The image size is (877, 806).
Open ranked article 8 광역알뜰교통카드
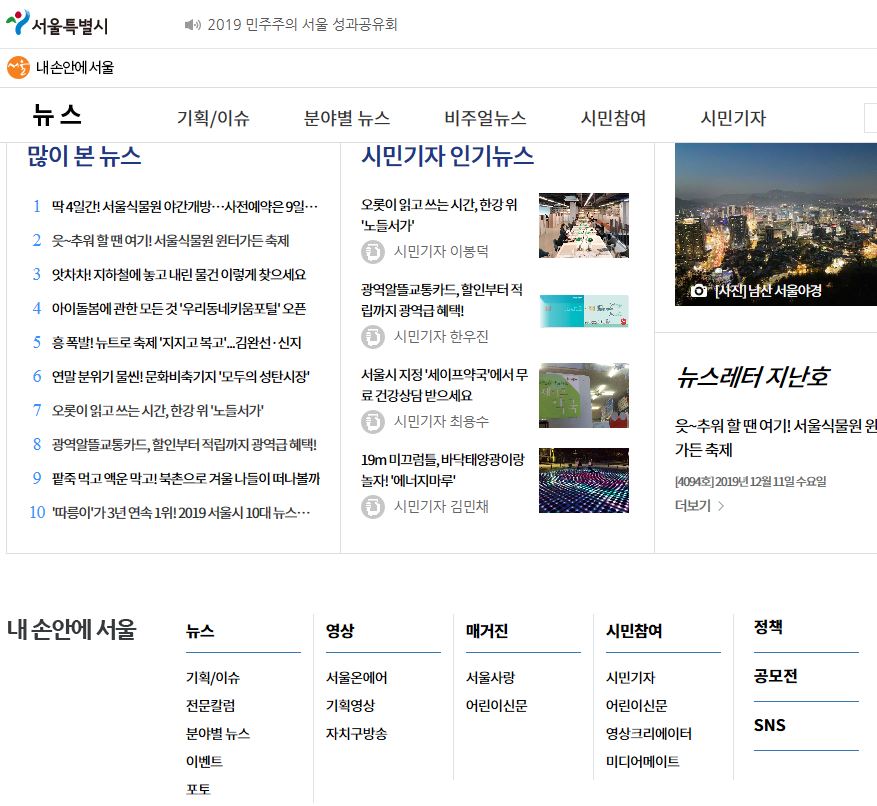184,445
